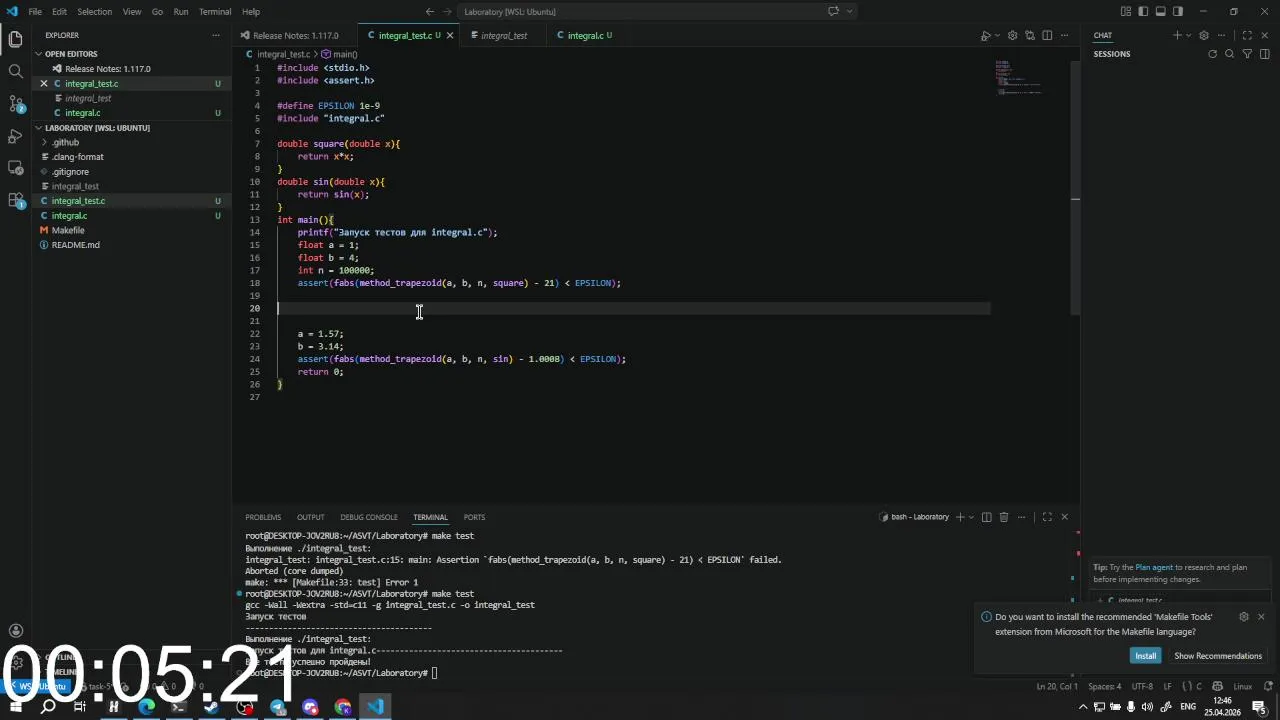Click the Explorer more actions ellipsis

pos(215,35)
